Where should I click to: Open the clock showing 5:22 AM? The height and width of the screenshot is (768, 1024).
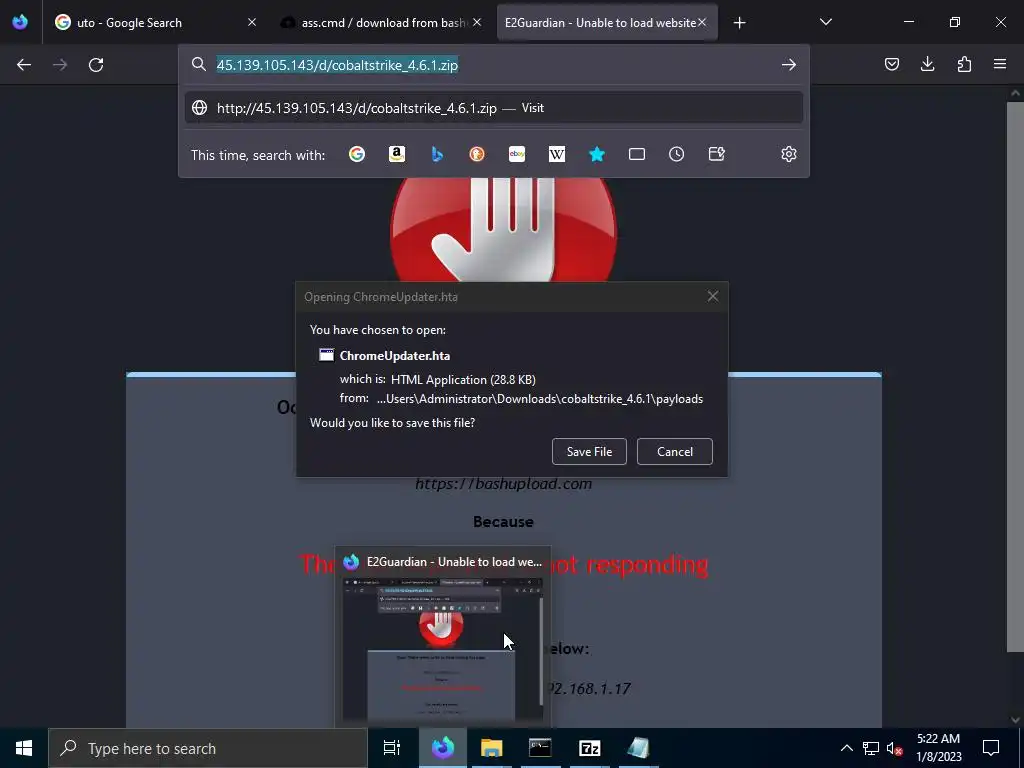pos(938,748)
